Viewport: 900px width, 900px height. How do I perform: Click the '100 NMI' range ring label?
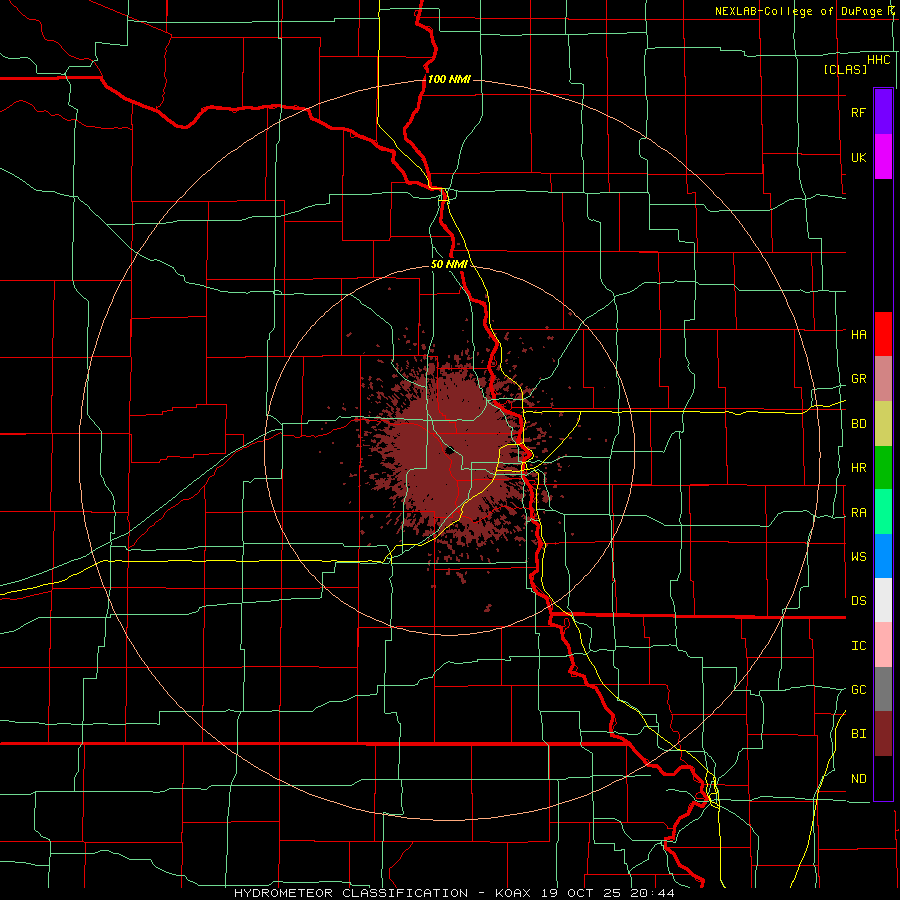pos(449,79)
